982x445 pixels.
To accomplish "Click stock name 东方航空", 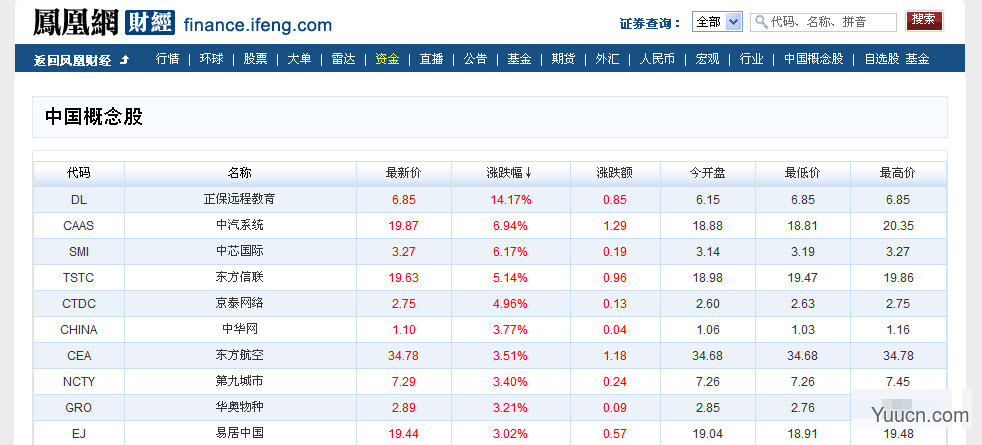I will point(240,355).
